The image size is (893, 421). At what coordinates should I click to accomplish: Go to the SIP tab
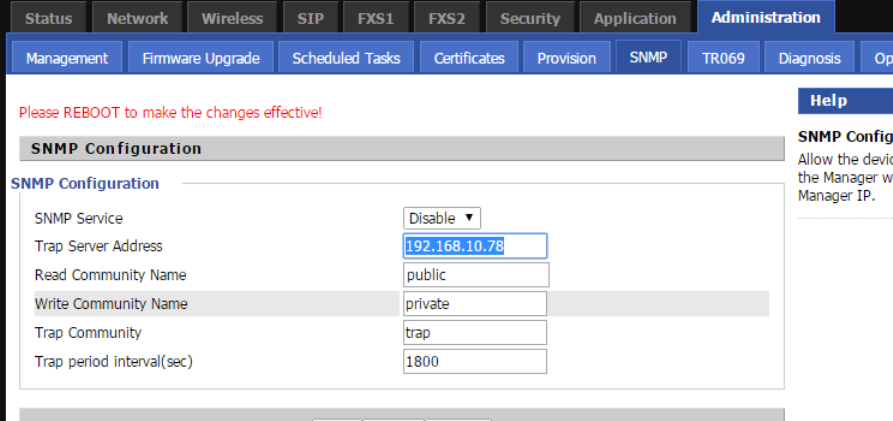(x=310, y=18)
